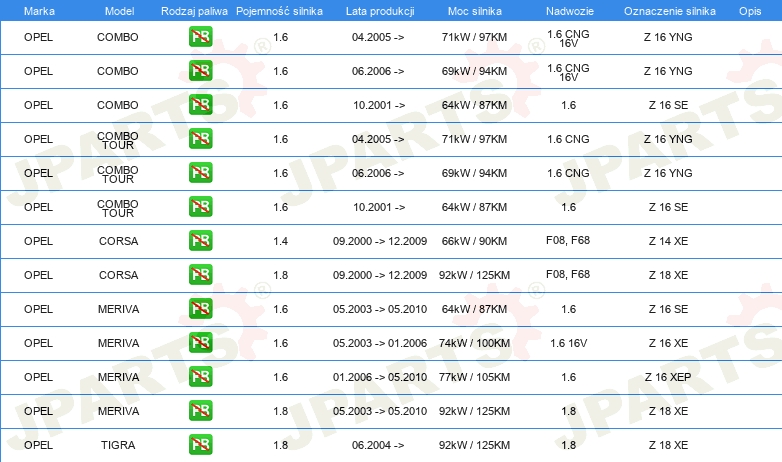Click the Oznaczenie silnika column header
The image size is (782, 462).
click(670, 11)
